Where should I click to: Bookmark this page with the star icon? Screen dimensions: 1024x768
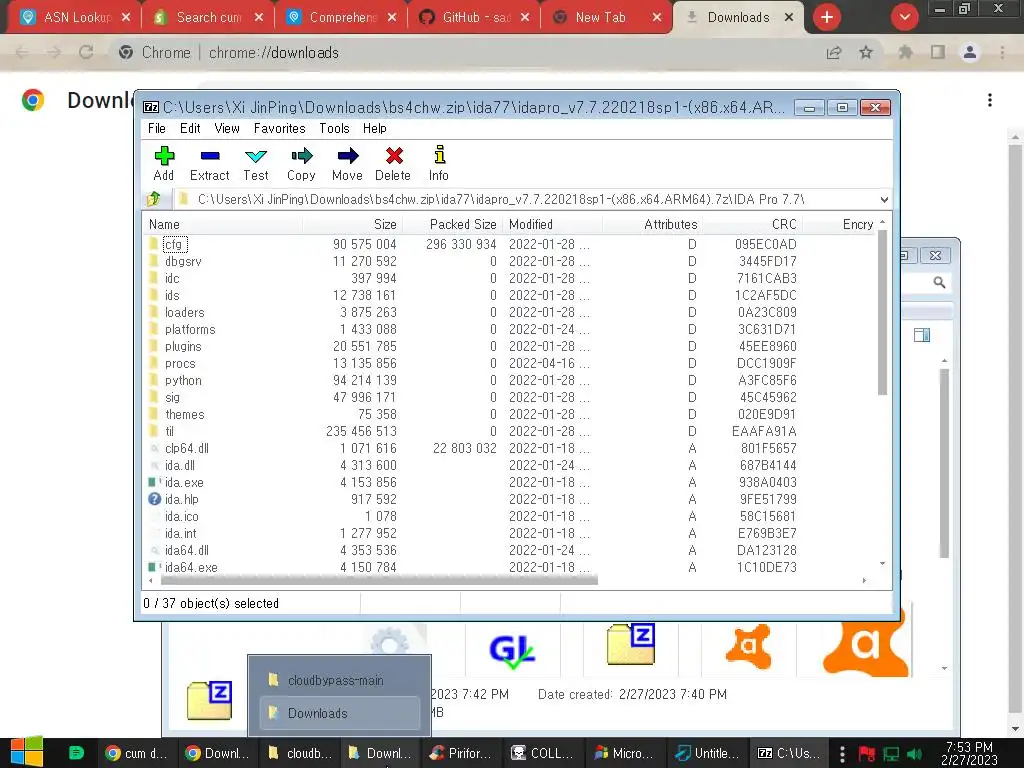click(x=866, y=52)
